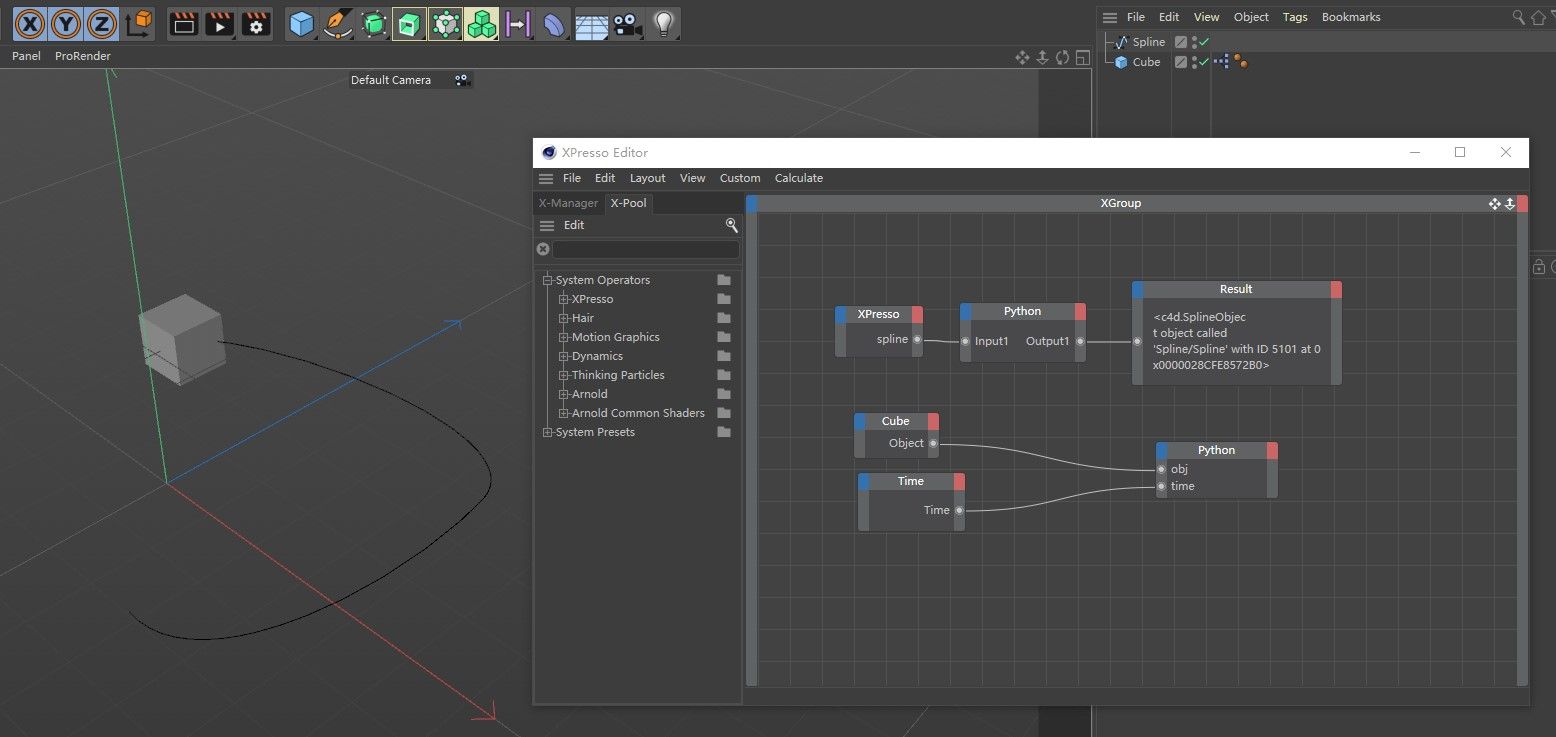Click Object Manager search magnifier icon
The width and height of the screenshot is (1556, 737).
coord(1519,17)
